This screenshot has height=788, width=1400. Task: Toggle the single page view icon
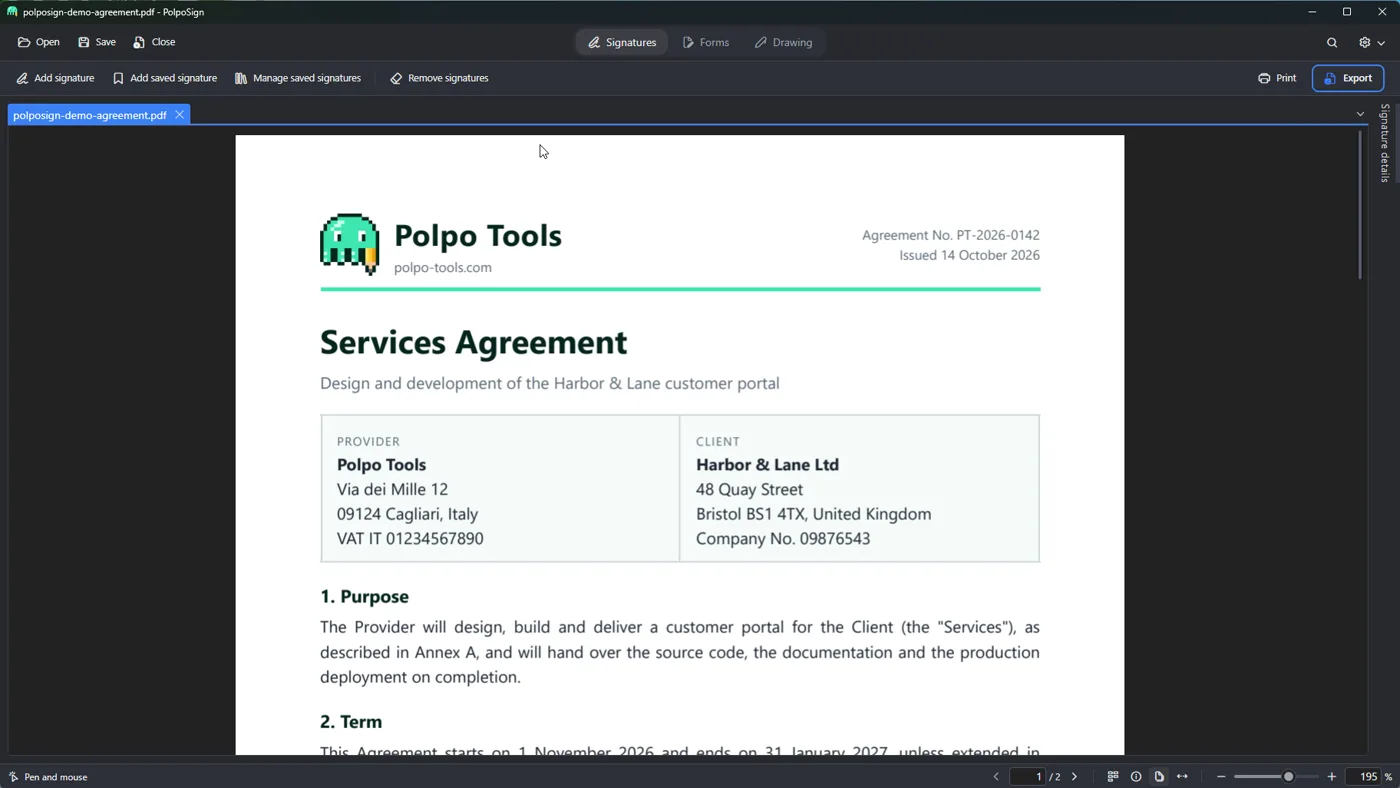pos(1159,777)
